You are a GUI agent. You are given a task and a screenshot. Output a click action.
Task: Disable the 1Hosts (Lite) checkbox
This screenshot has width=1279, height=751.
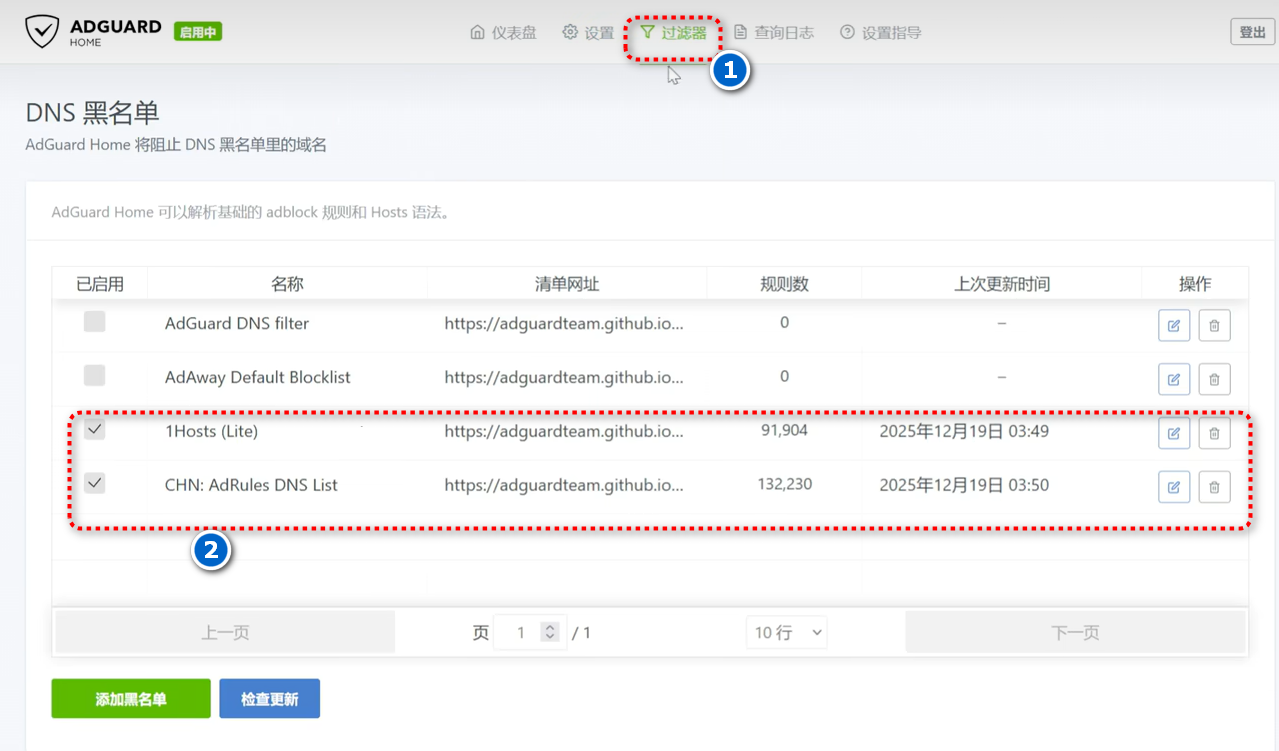pos(94,430)
